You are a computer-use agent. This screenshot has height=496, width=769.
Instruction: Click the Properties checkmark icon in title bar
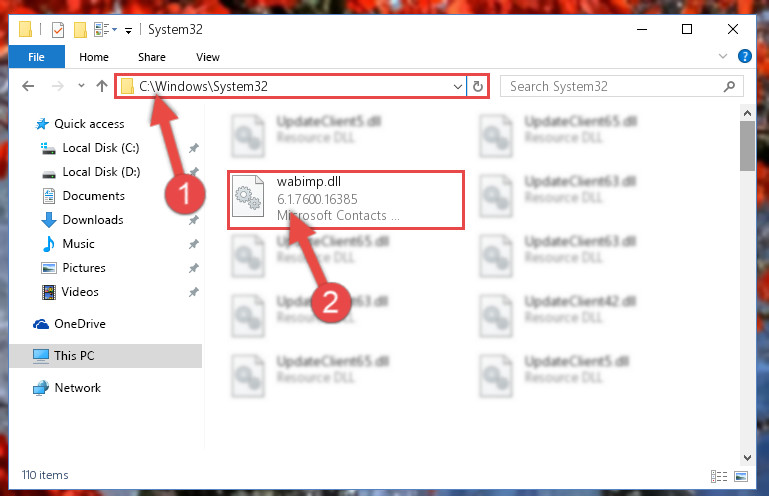tap(58, 30)
